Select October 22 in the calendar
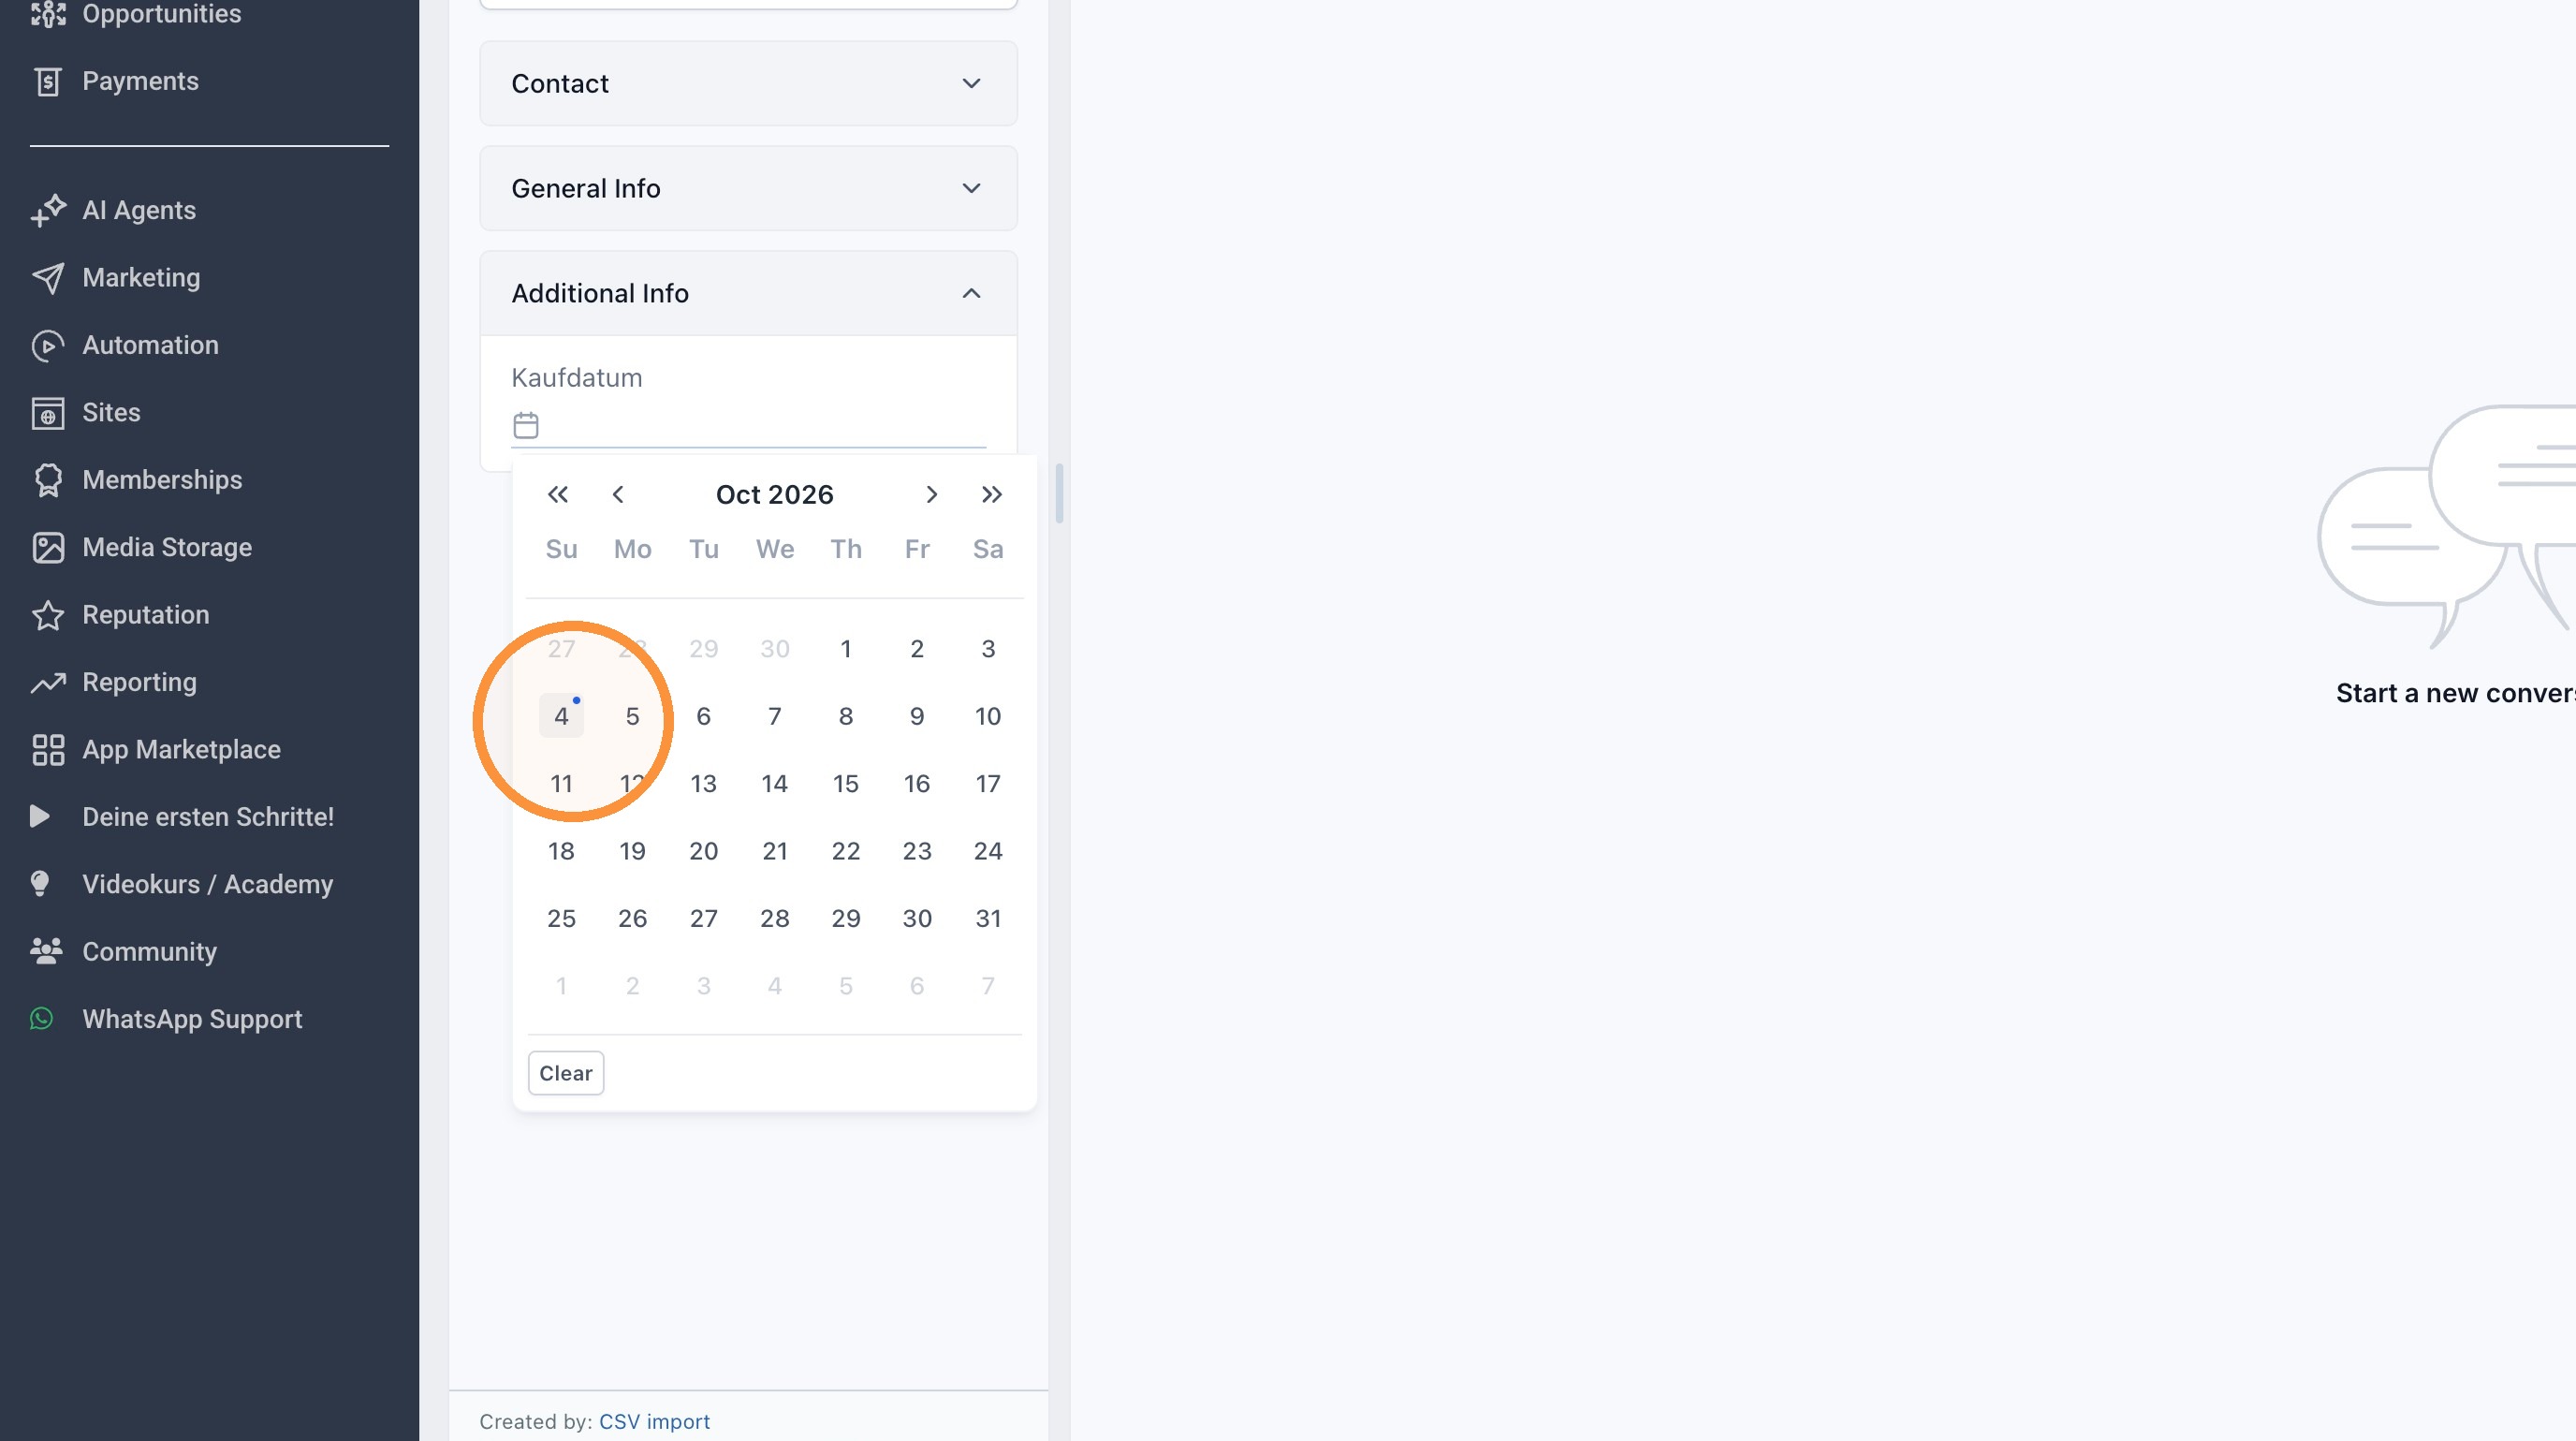2576x1441 pixels. 846,851
